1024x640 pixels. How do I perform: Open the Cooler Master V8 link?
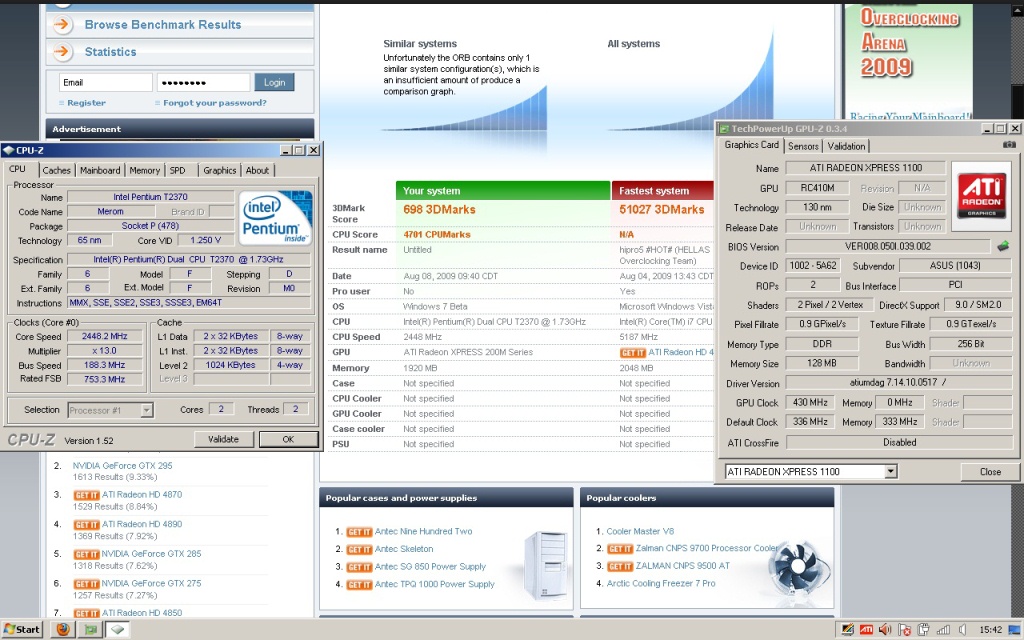(x=640, y=532)
